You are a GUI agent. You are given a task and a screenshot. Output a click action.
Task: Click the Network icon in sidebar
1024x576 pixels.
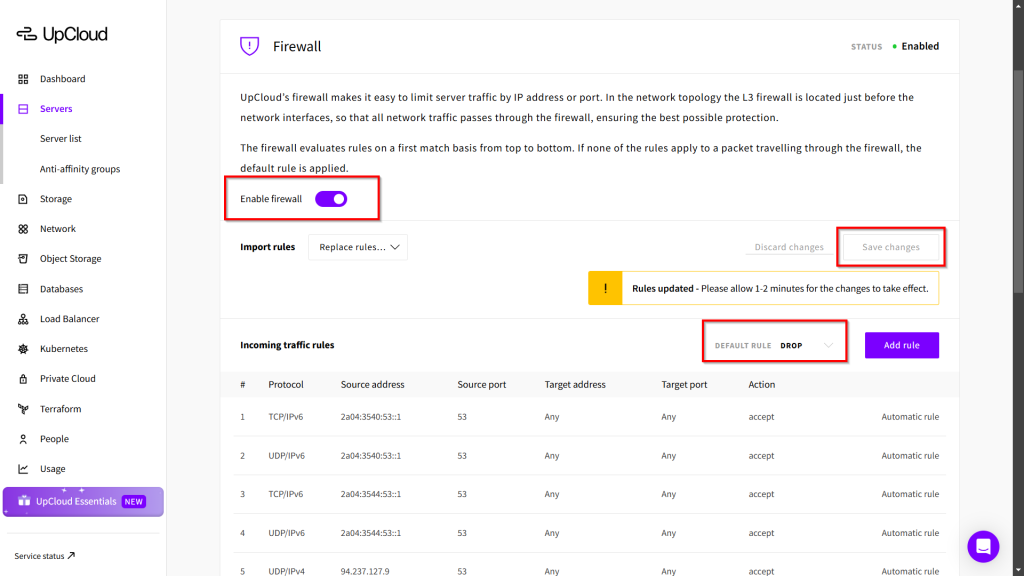click(23, 229)
